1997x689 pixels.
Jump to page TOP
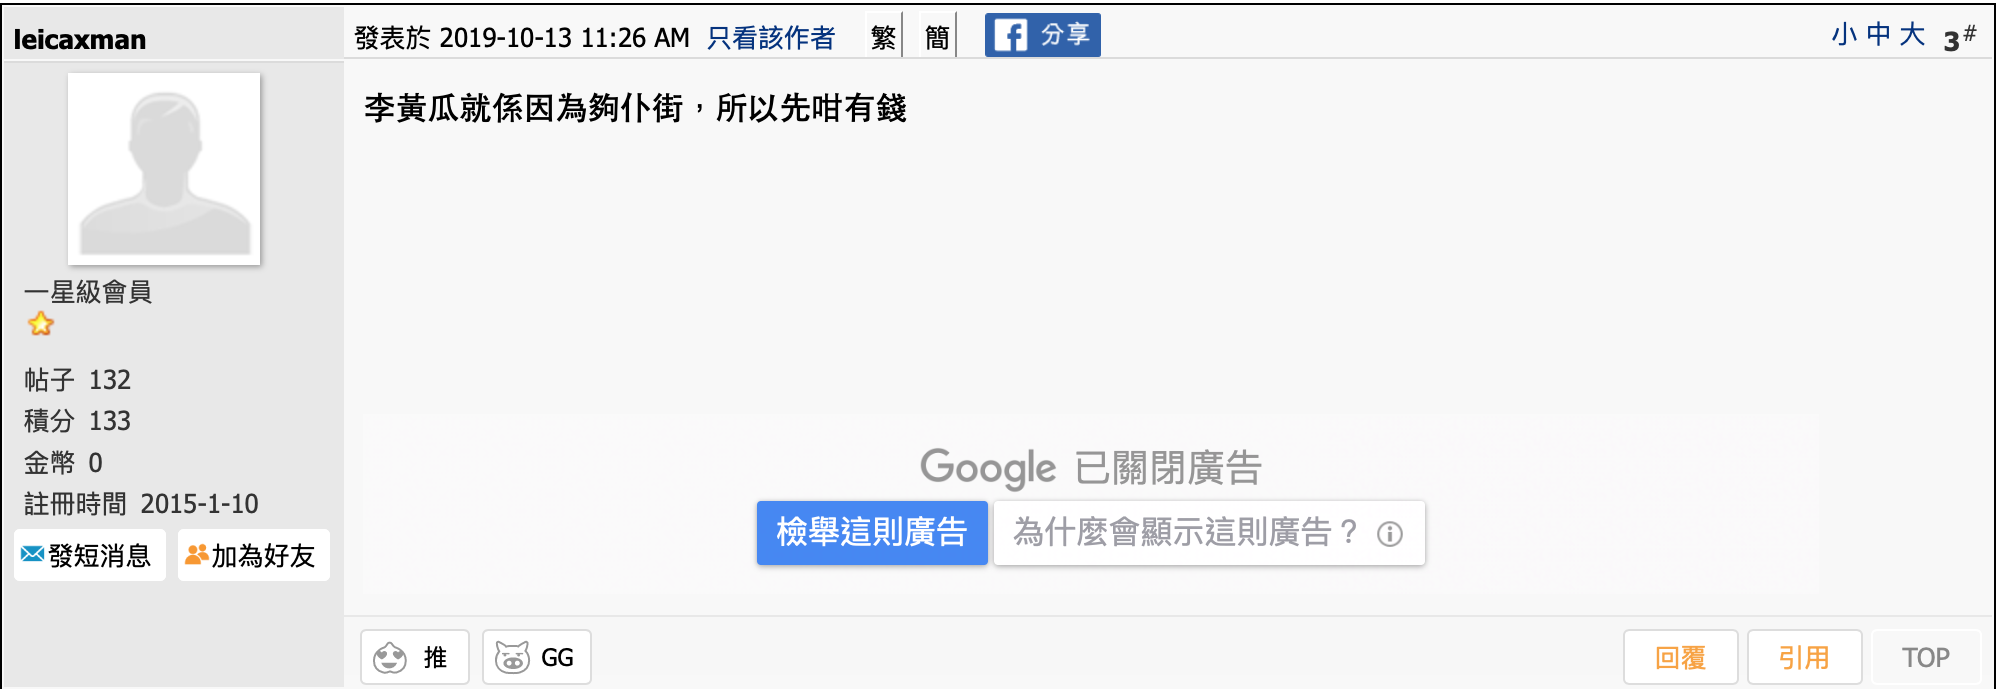pyautogui.click(x=1925, y=657)
